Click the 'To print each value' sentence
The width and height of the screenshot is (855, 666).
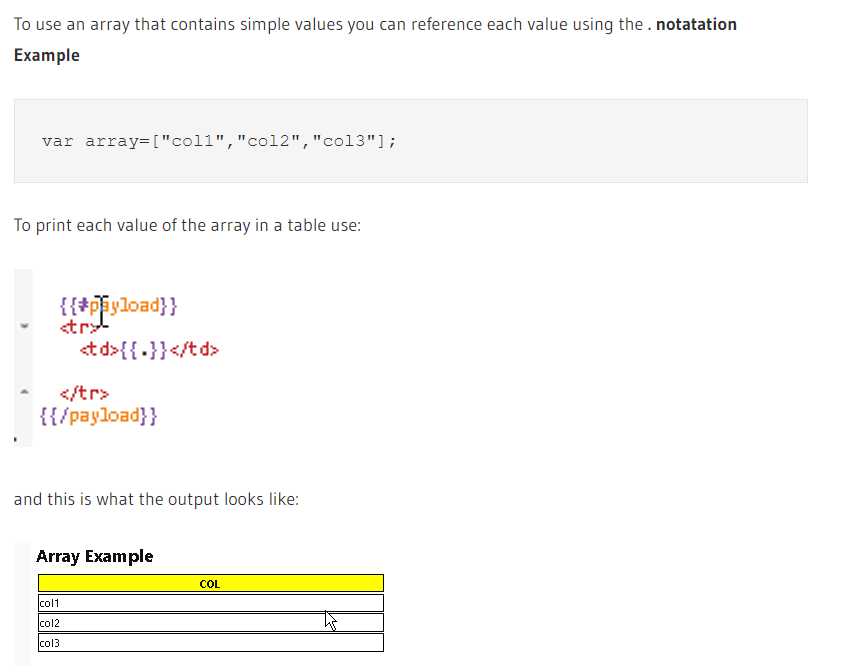(187, 225)
